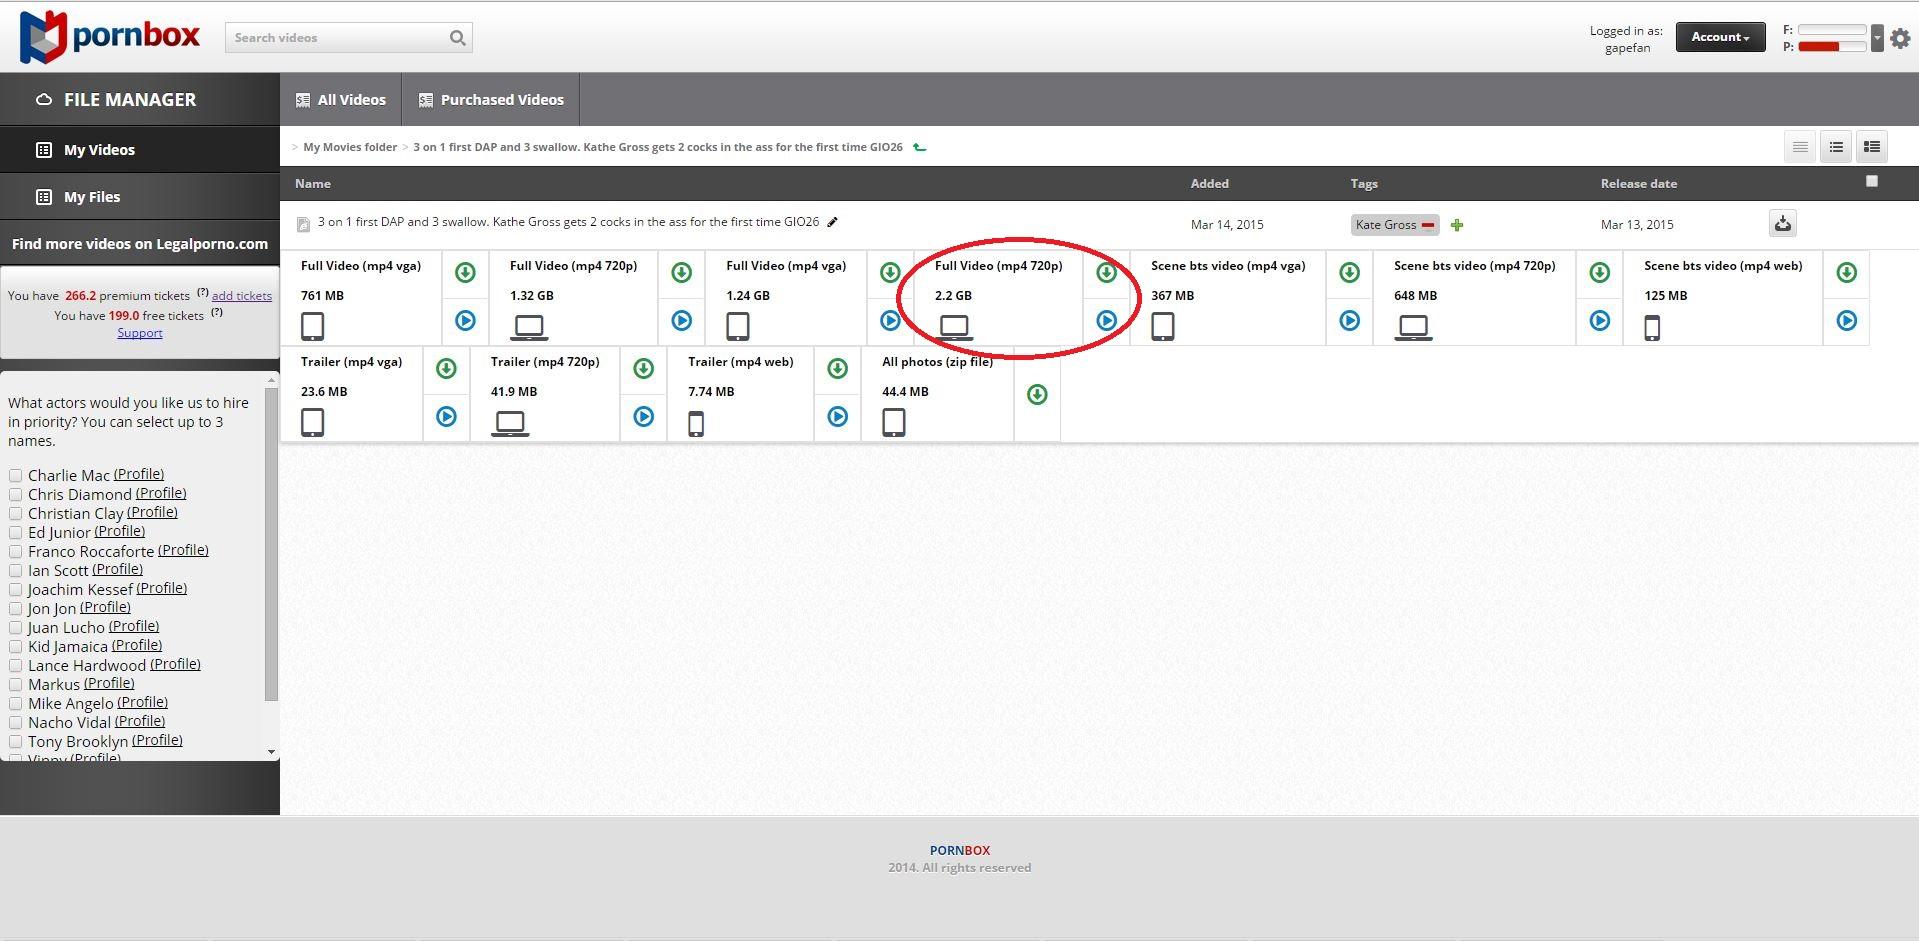Add a tag with the green plus icon

click(1457, 225)
